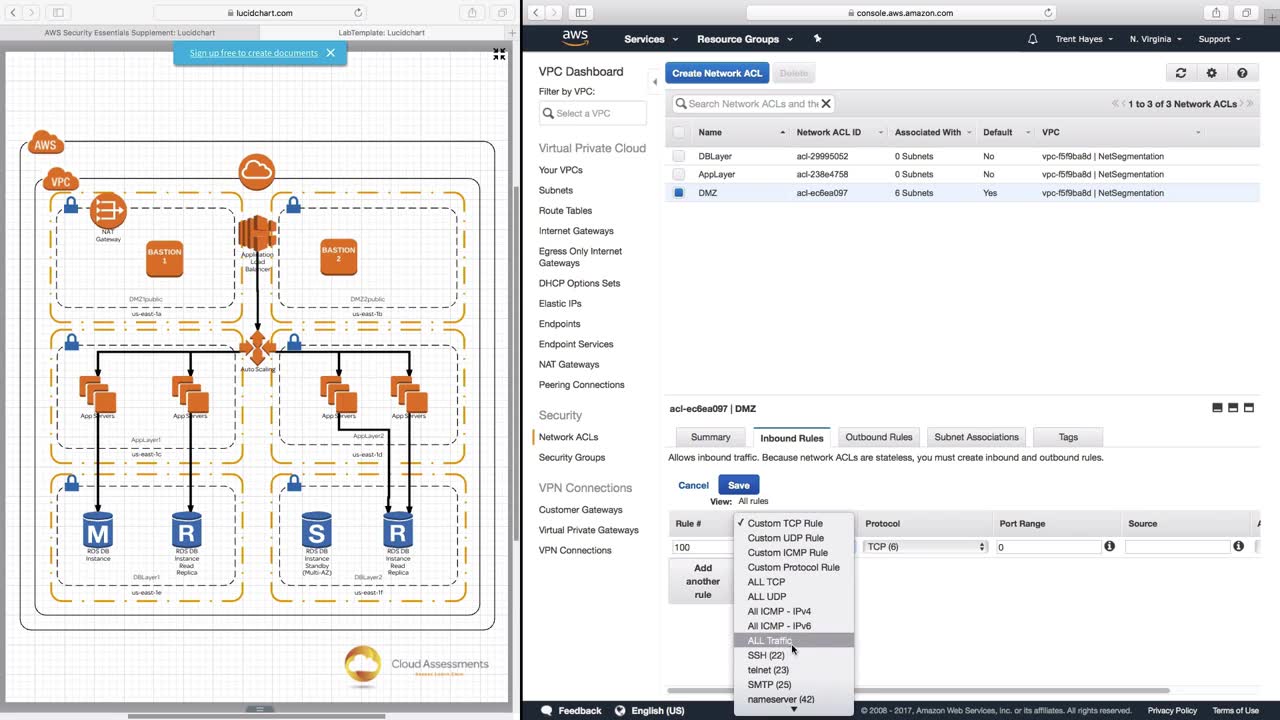Check the DBLayer row checkbox
Image resolution: width=1280 pixels, height=720 pixels.
click(679, 157)
